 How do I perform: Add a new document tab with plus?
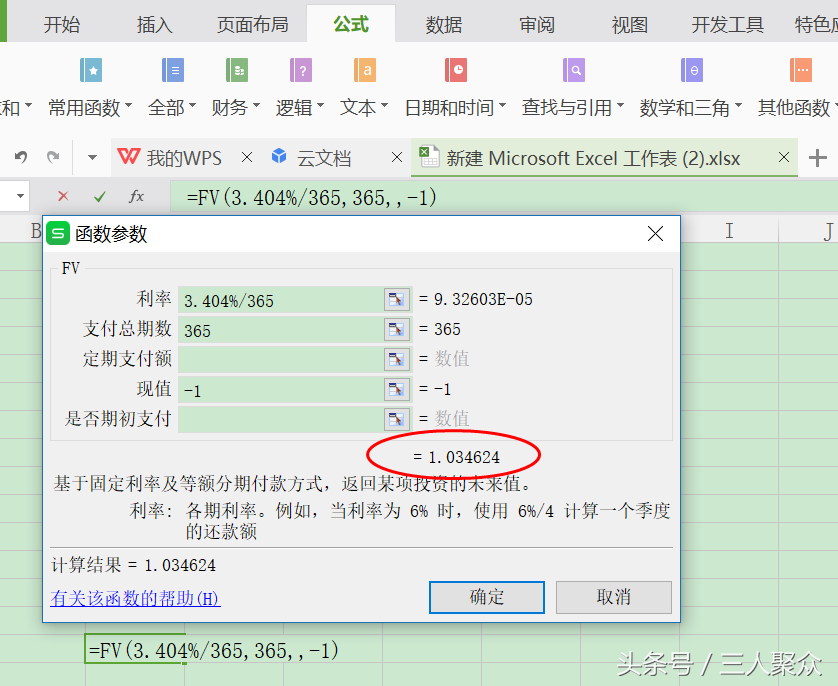pyautogui.click(x=818, y=158)
